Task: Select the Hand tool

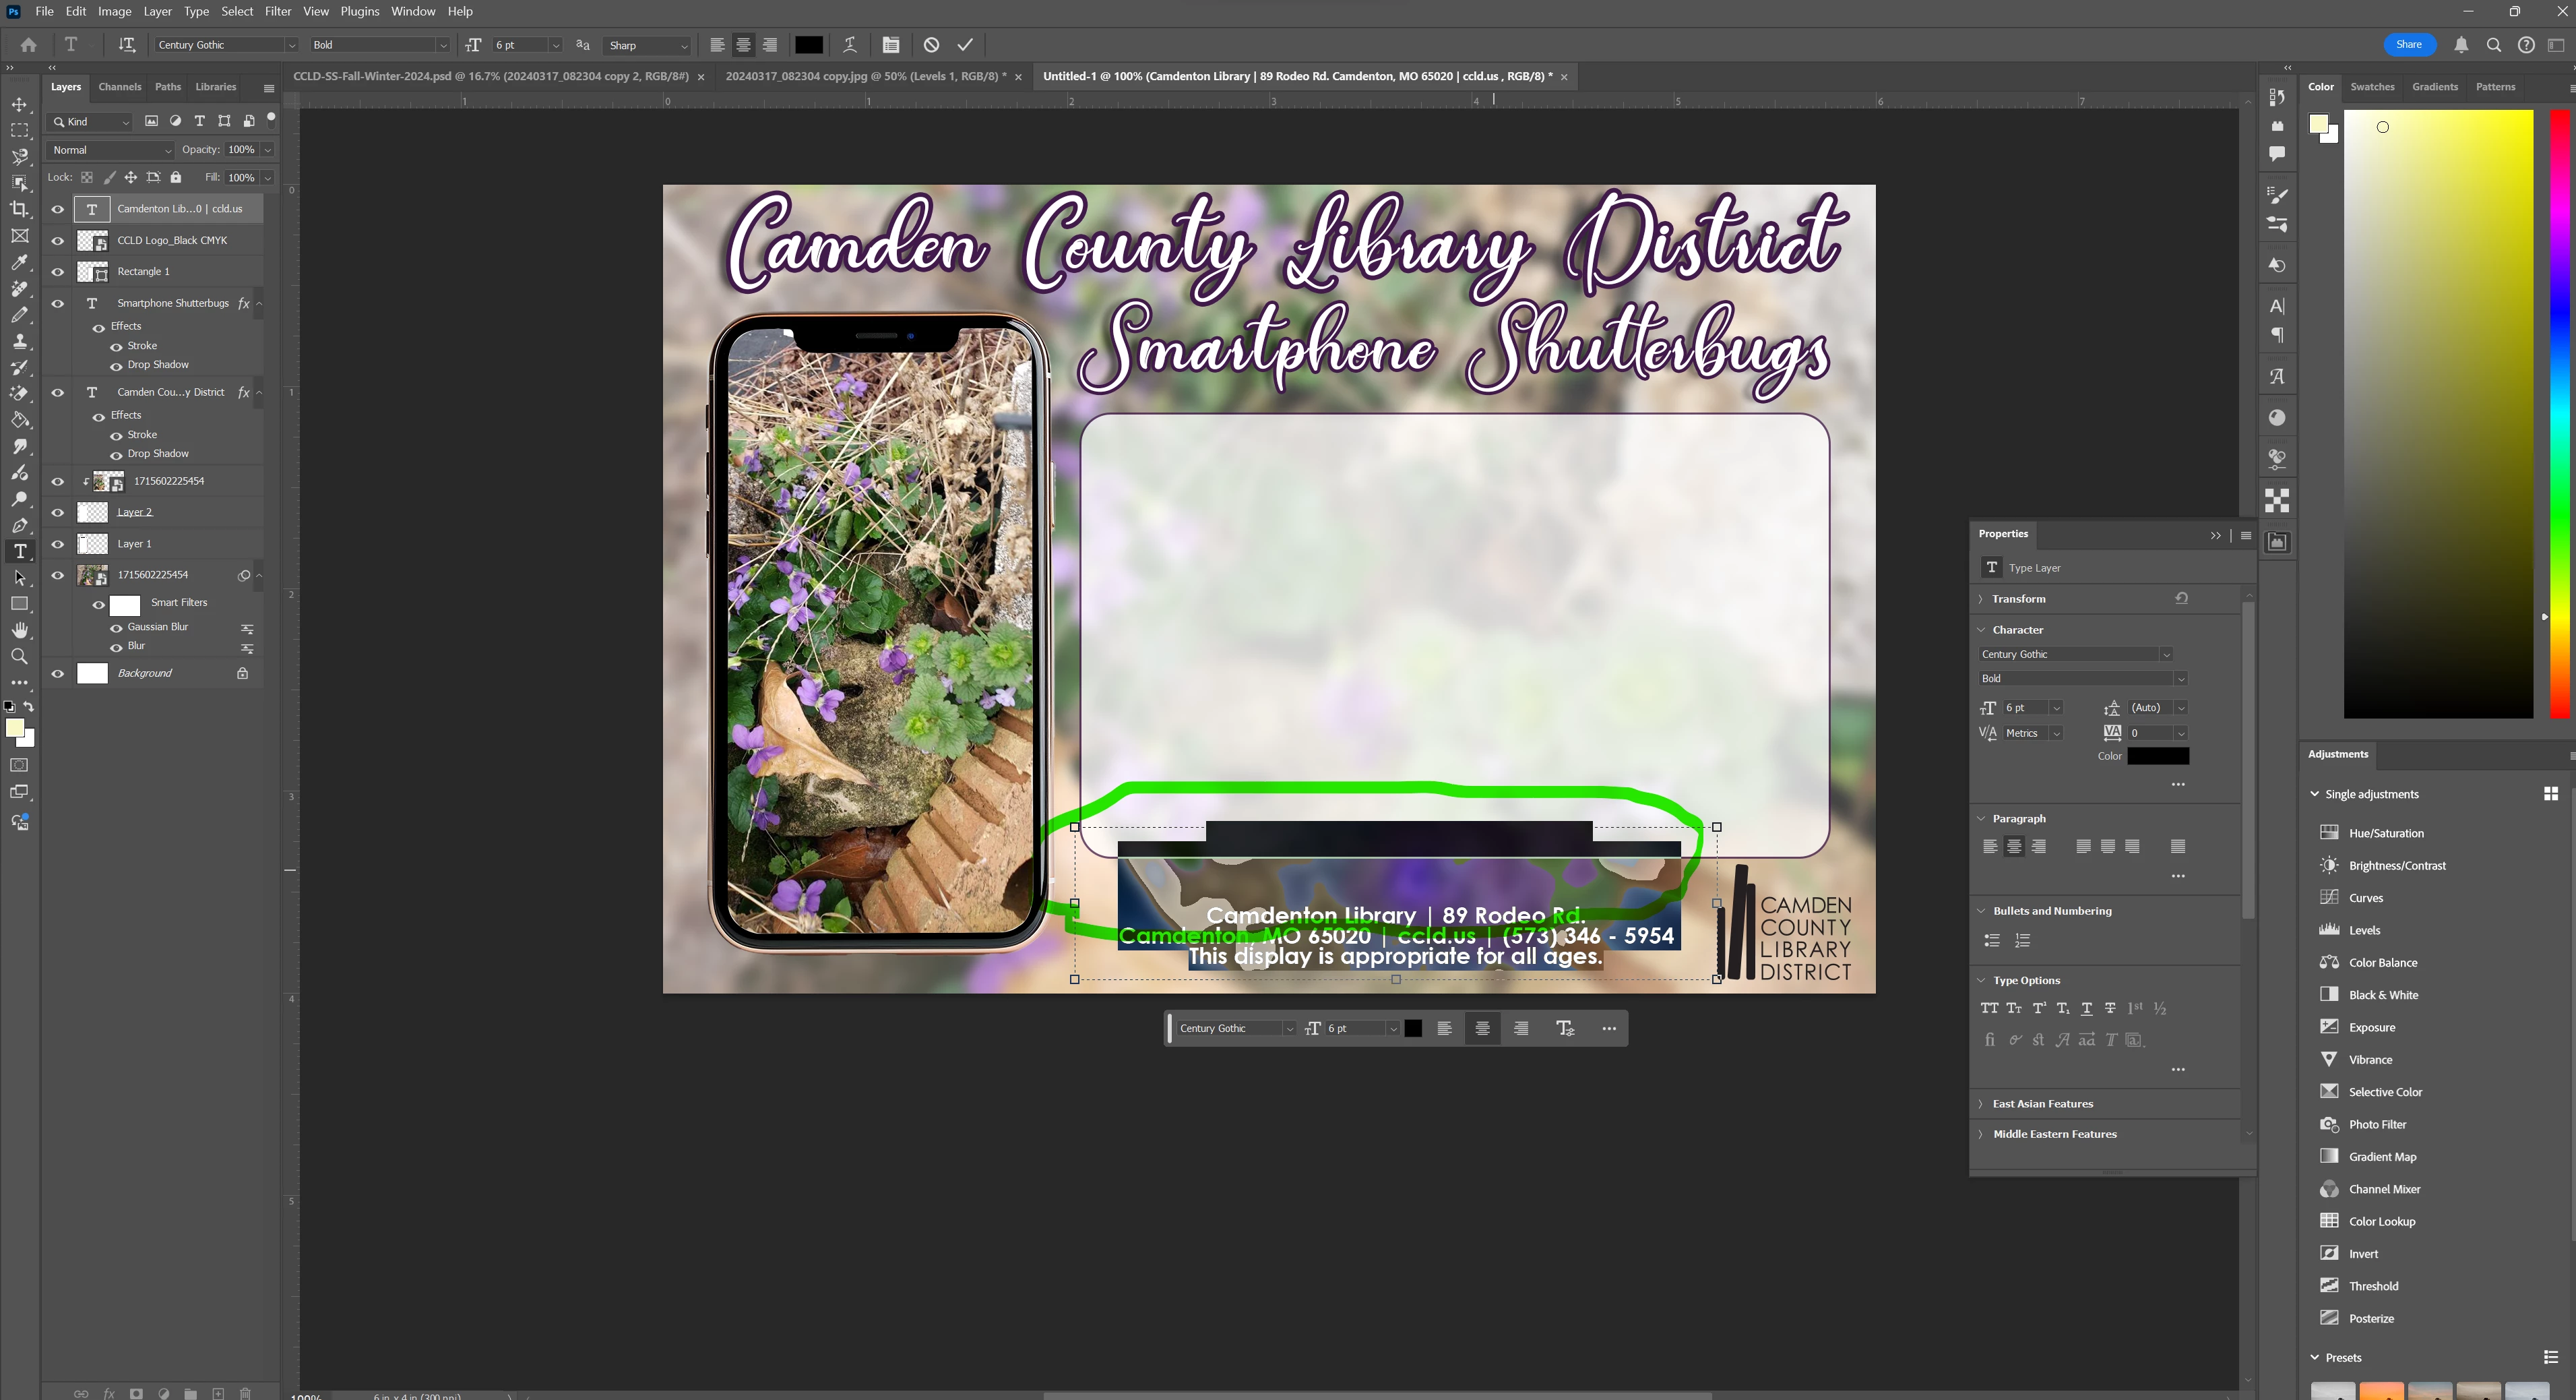Action: (x=19, y=630)
